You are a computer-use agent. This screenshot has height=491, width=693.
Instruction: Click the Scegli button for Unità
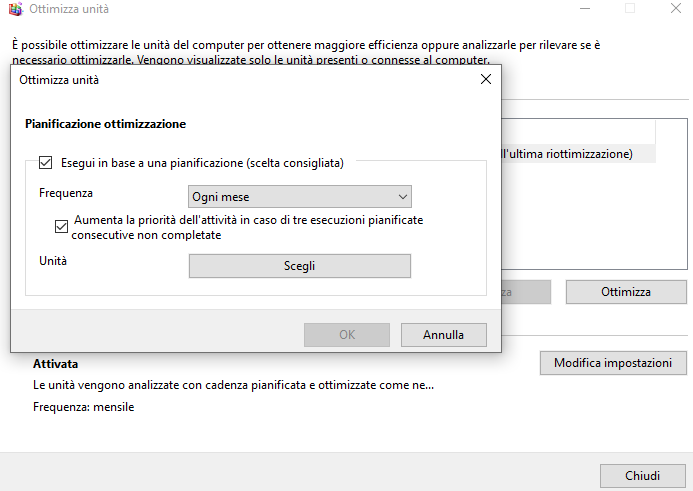click(300, 266)
